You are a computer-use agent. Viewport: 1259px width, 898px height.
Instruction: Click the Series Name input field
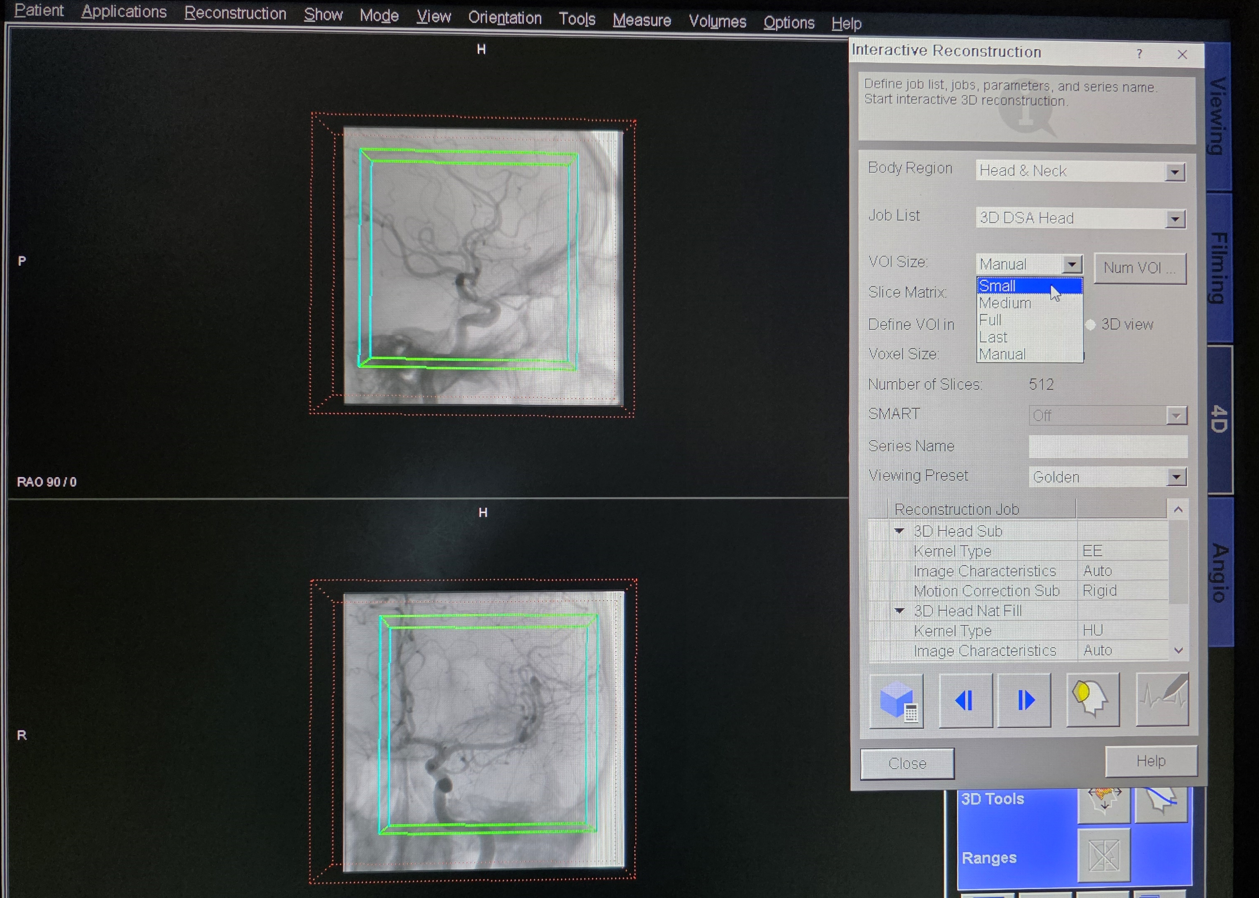pos(1107,446)
